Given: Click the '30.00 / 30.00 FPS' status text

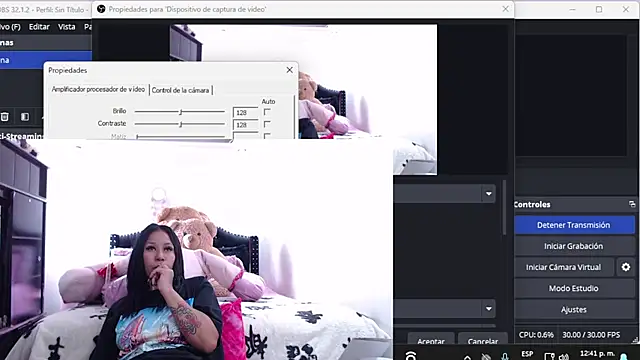Looking at the screenshot, I should coord(591,335).
